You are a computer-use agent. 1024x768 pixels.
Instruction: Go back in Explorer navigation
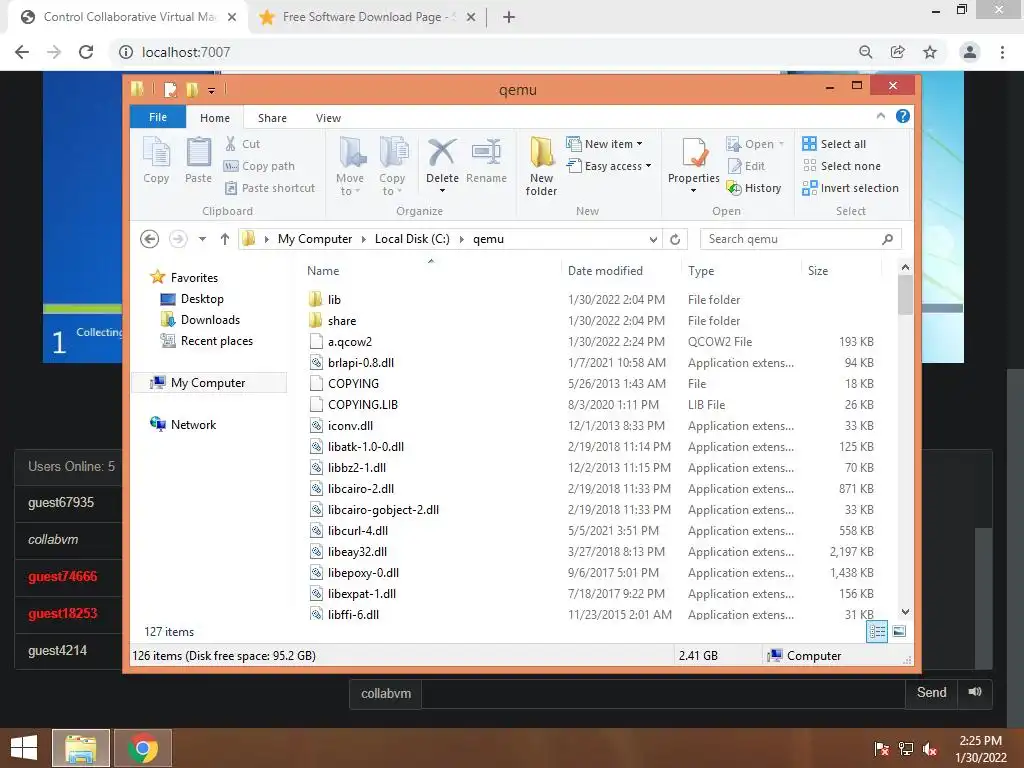coord(150,239)
